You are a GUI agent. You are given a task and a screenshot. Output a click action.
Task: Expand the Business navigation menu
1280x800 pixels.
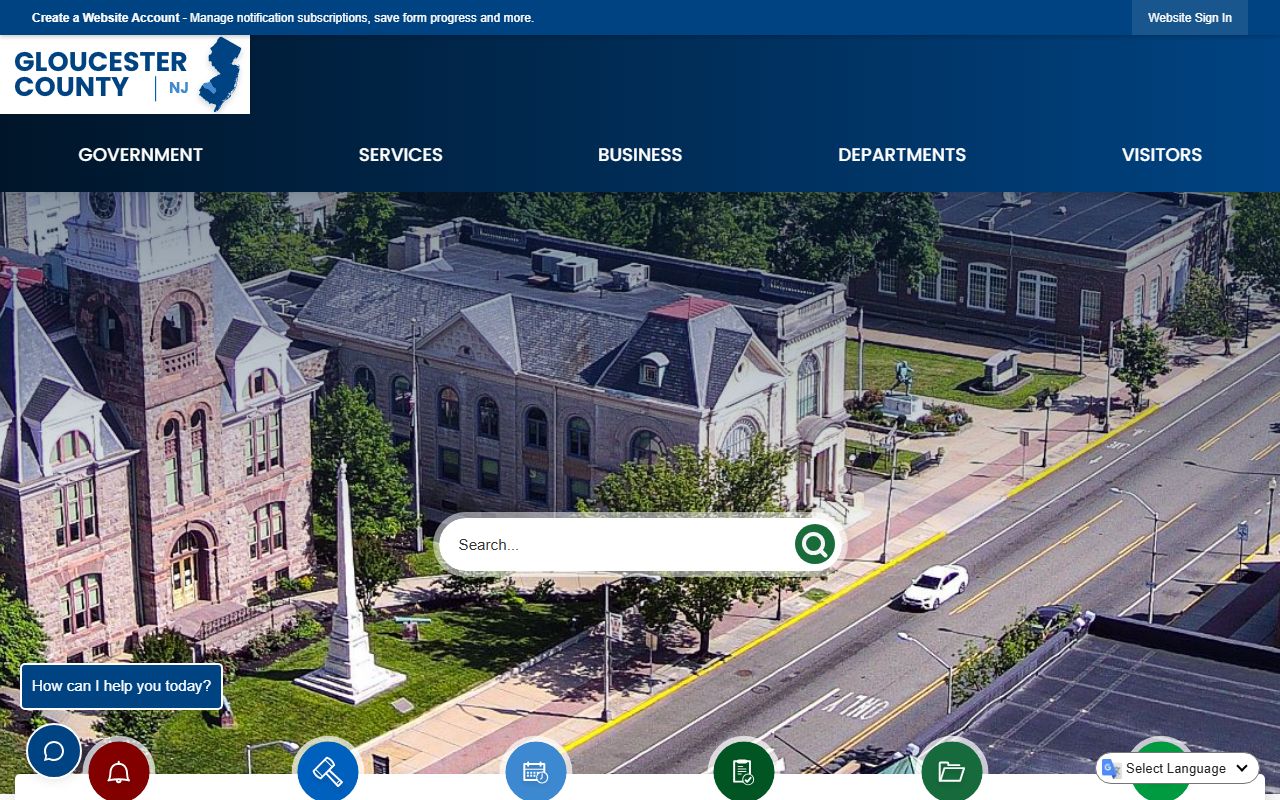(x=640, y=155)
